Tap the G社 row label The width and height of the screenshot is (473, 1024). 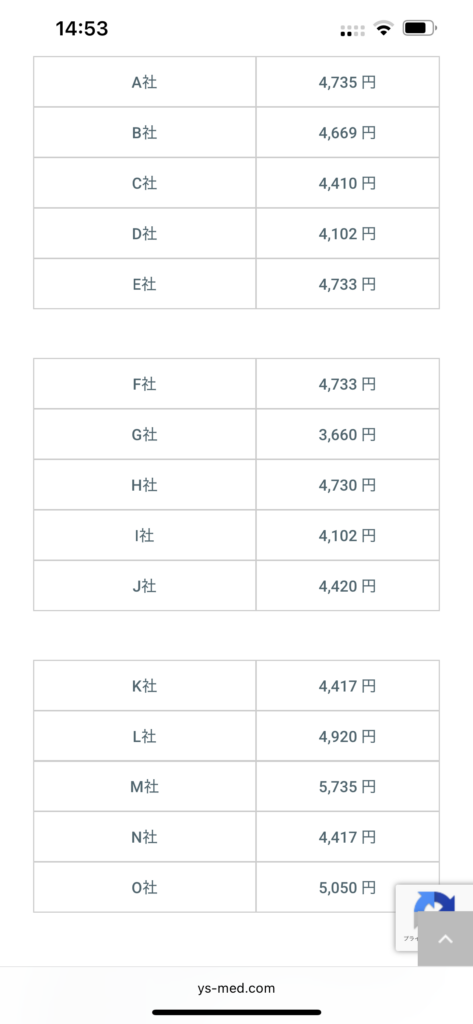point(144,434)
